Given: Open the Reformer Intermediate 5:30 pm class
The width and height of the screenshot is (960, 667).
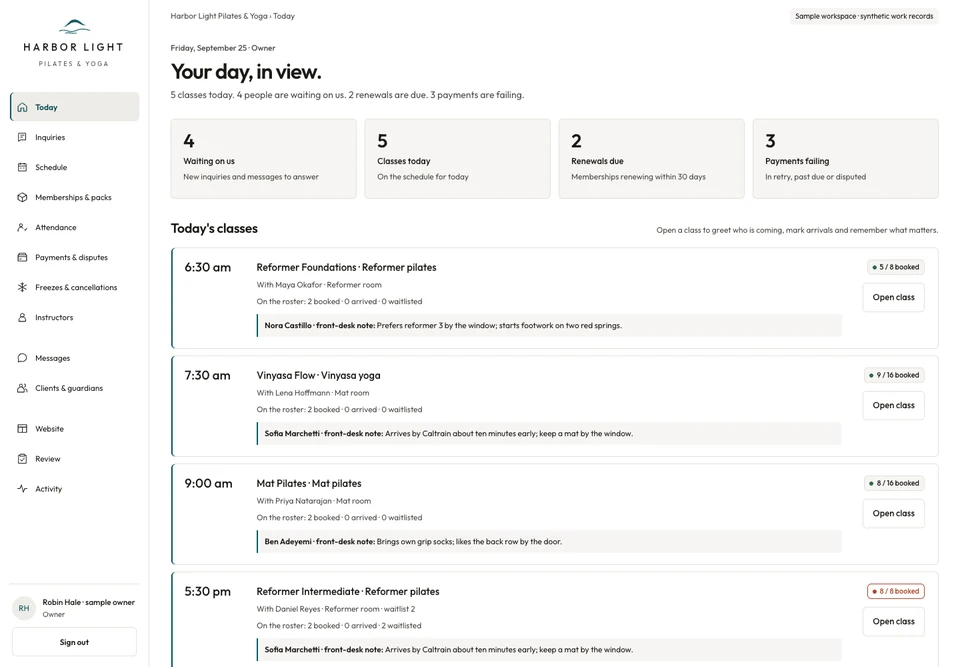Looking at the screenshot, I should (x=893, y=622).
